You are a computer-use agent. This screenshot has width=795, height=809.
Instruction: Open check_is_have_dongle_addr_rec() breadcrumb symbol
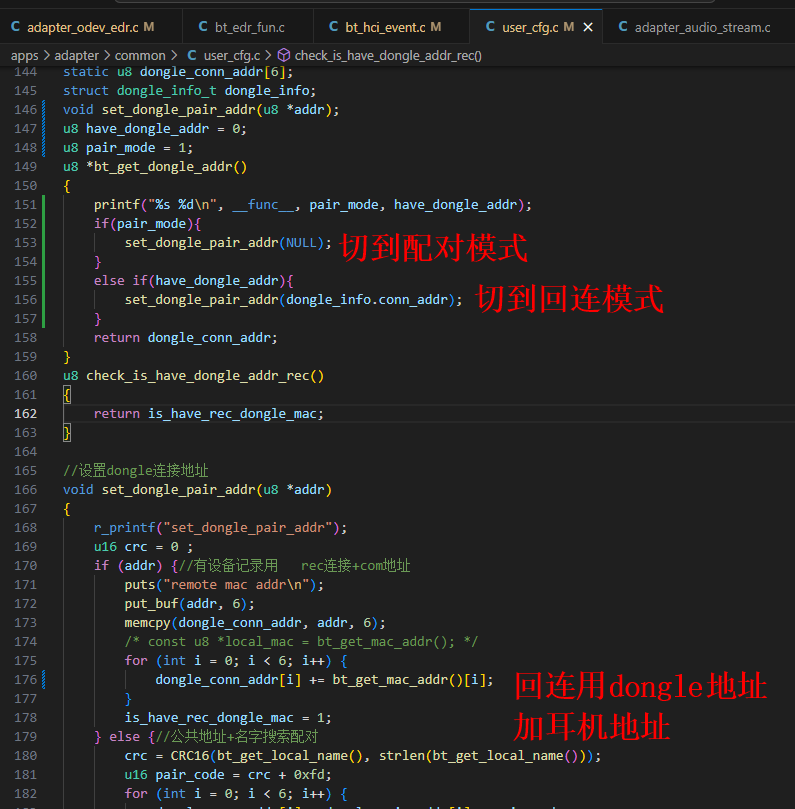388,55
